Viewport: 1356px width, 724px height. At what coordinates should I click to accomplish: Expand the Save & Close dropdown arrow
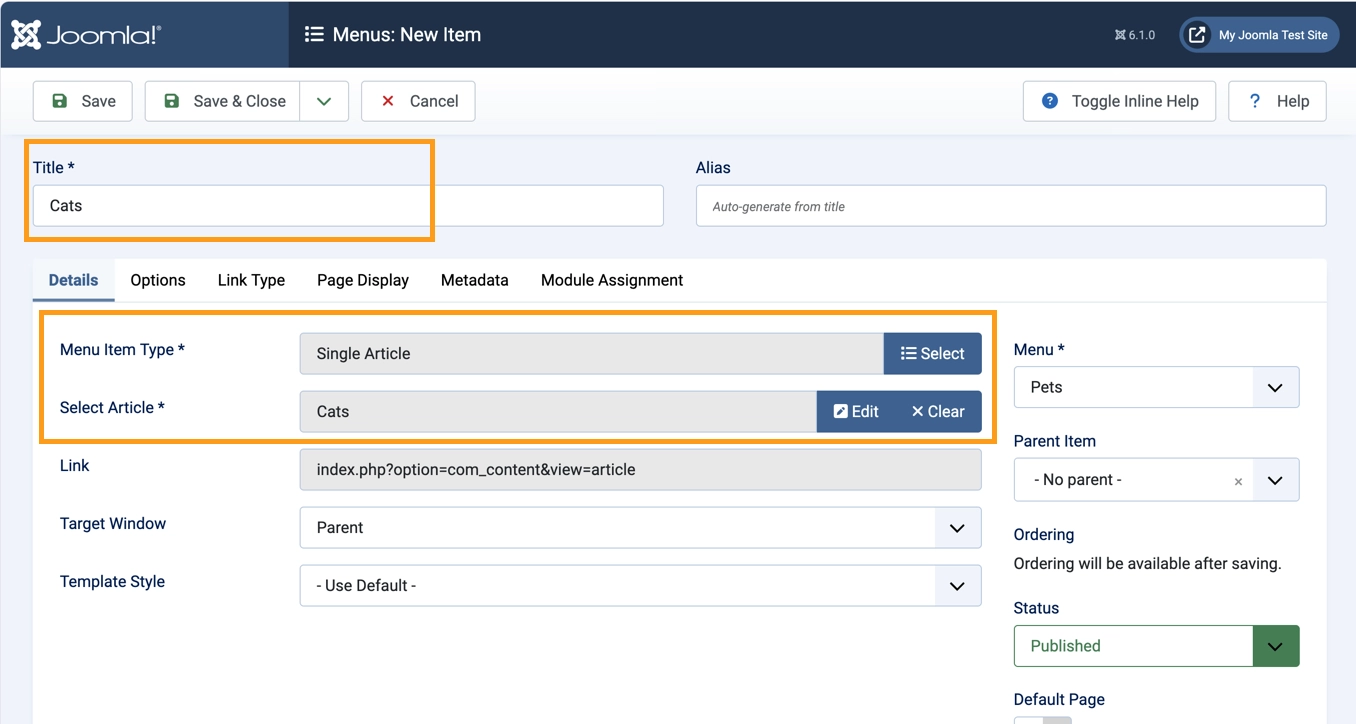(x=324, y=101)
